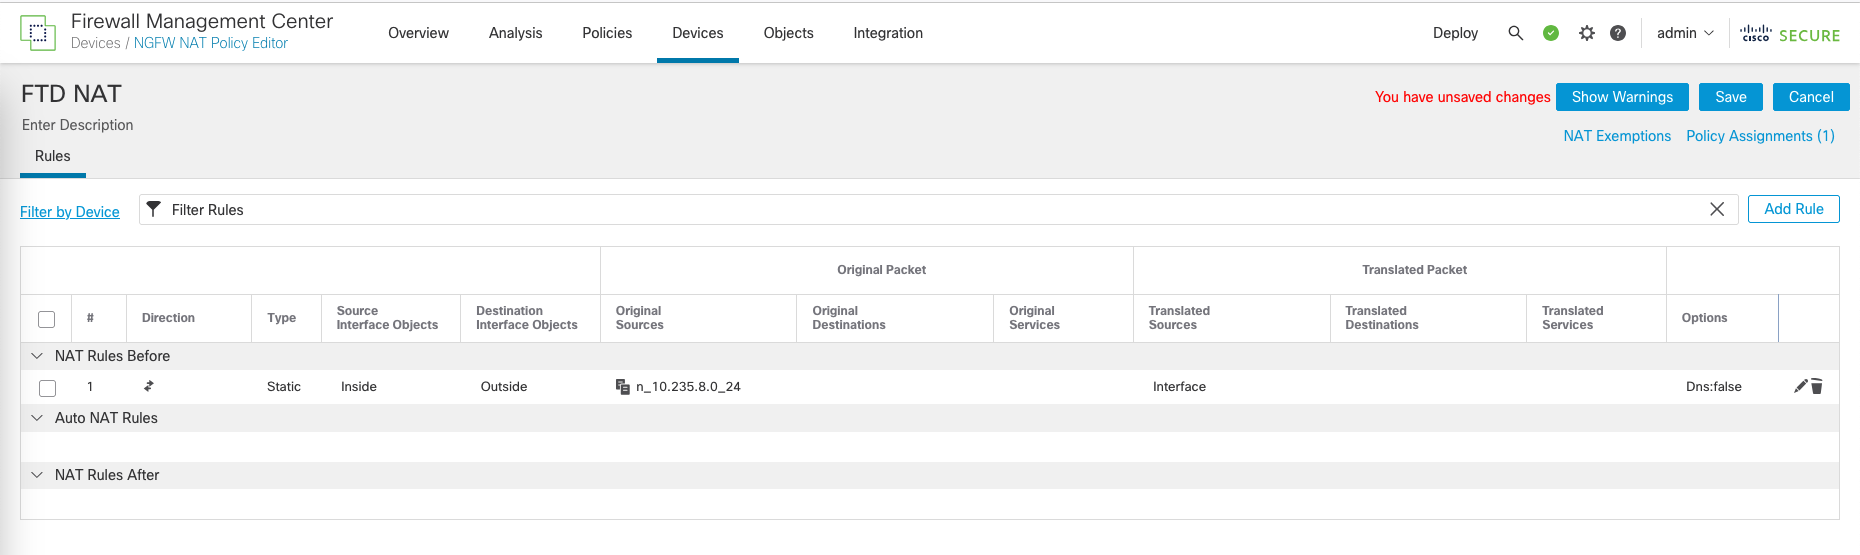Edit NAT rule 1 with pencil icon

(1800, 386)
